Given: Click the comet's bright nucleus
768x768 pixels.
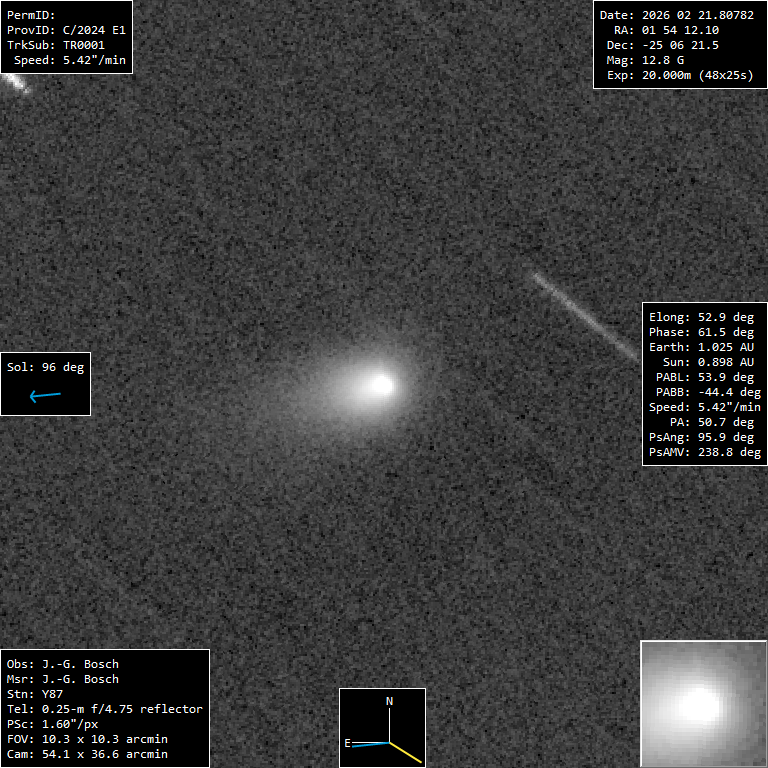Looking at the screenshot, I should [x=381, y=384].
